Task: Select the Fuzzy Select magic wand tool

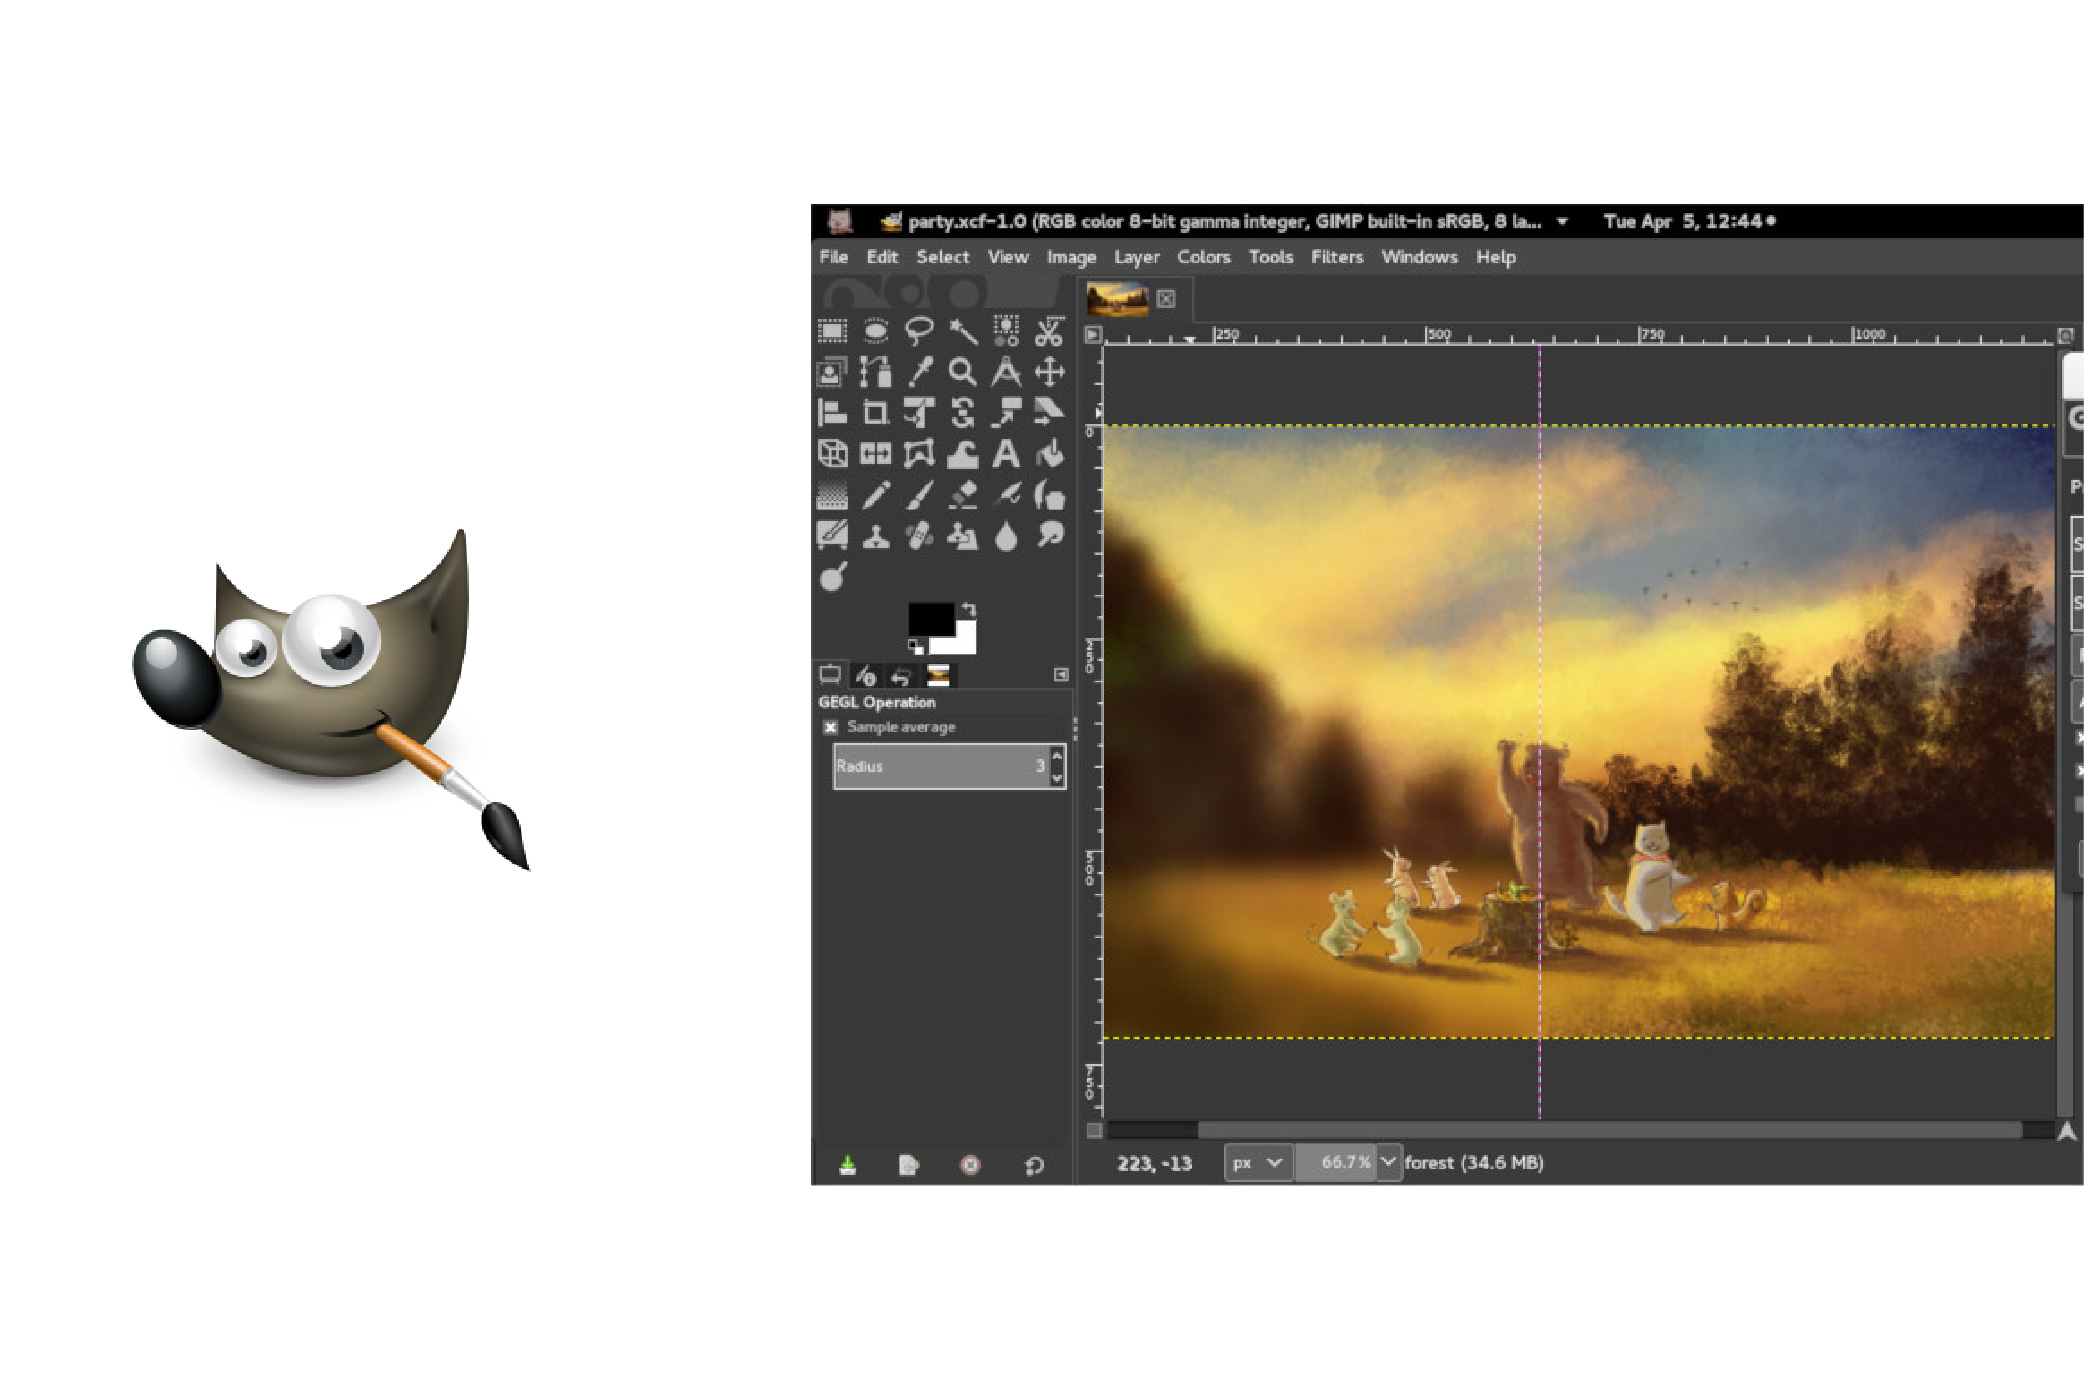Action: [x=963, y=331]
